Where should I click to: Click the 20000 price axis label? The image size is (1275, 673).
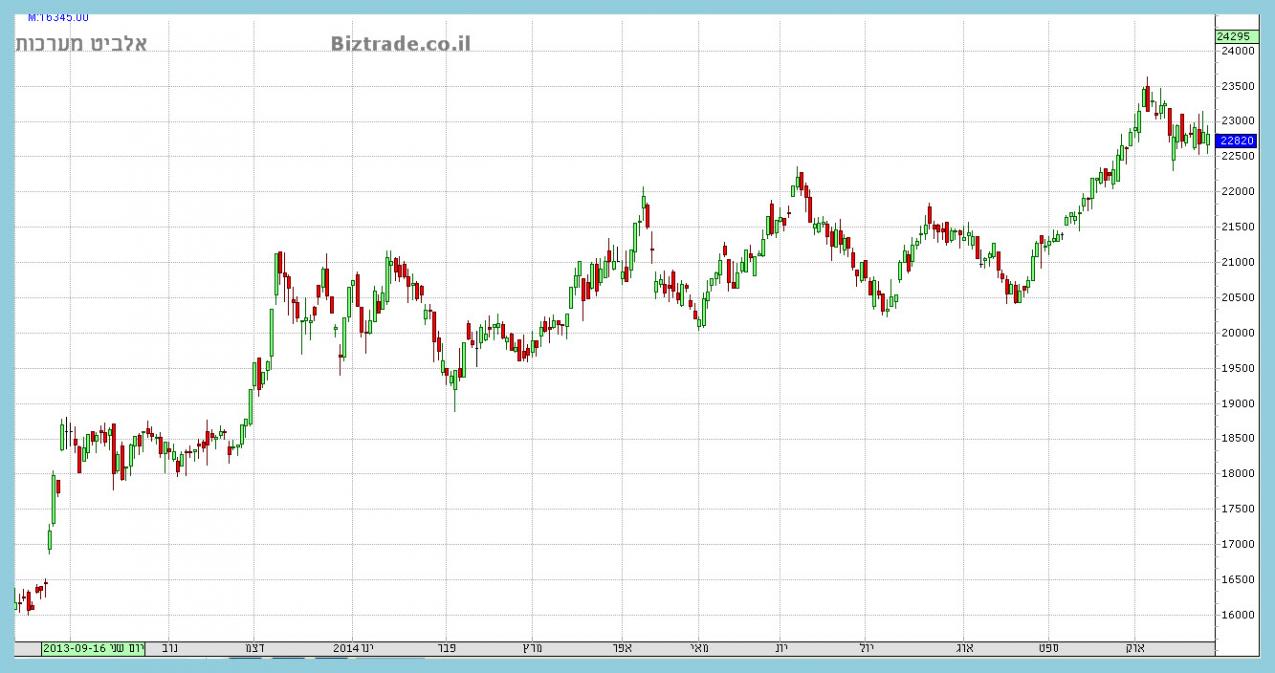point(1237,333)
